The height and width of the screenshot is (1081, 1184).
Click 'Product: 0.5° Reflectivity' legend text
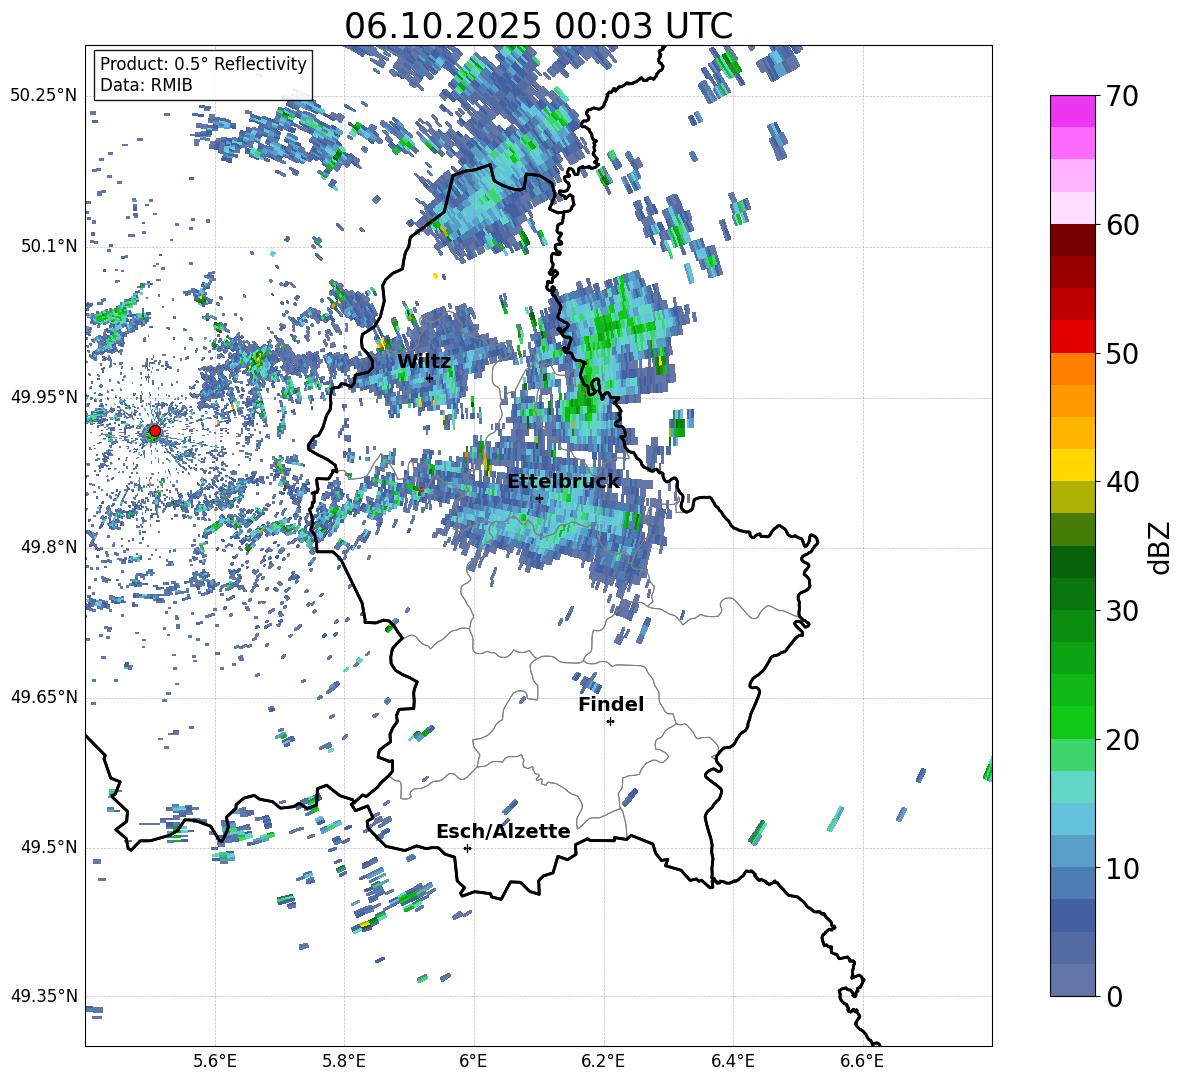pos(203,64)
